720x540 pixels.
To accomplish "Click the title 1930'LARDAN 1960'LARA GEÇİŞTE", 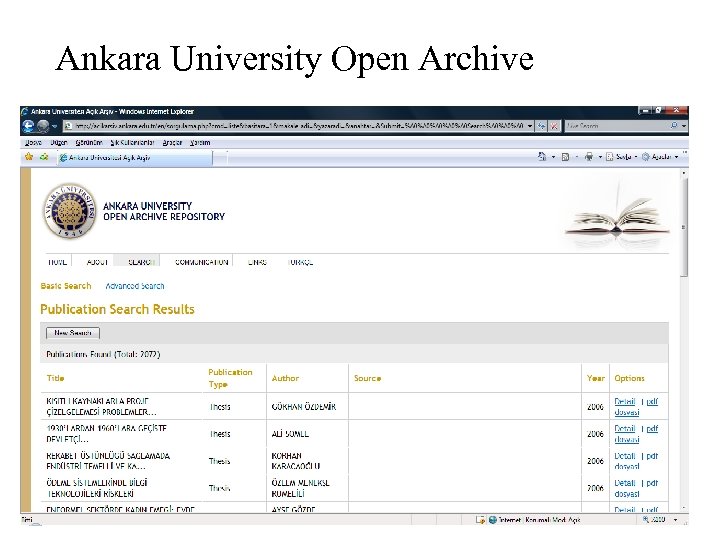I will coord(107,433).
